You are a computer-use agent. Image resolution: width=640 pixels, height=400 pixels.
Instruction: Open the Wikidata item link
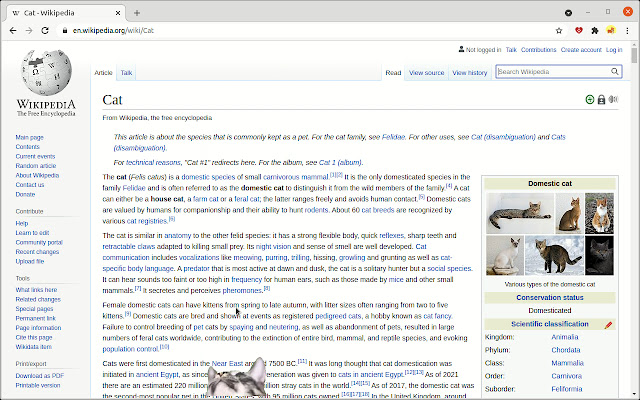33,347
